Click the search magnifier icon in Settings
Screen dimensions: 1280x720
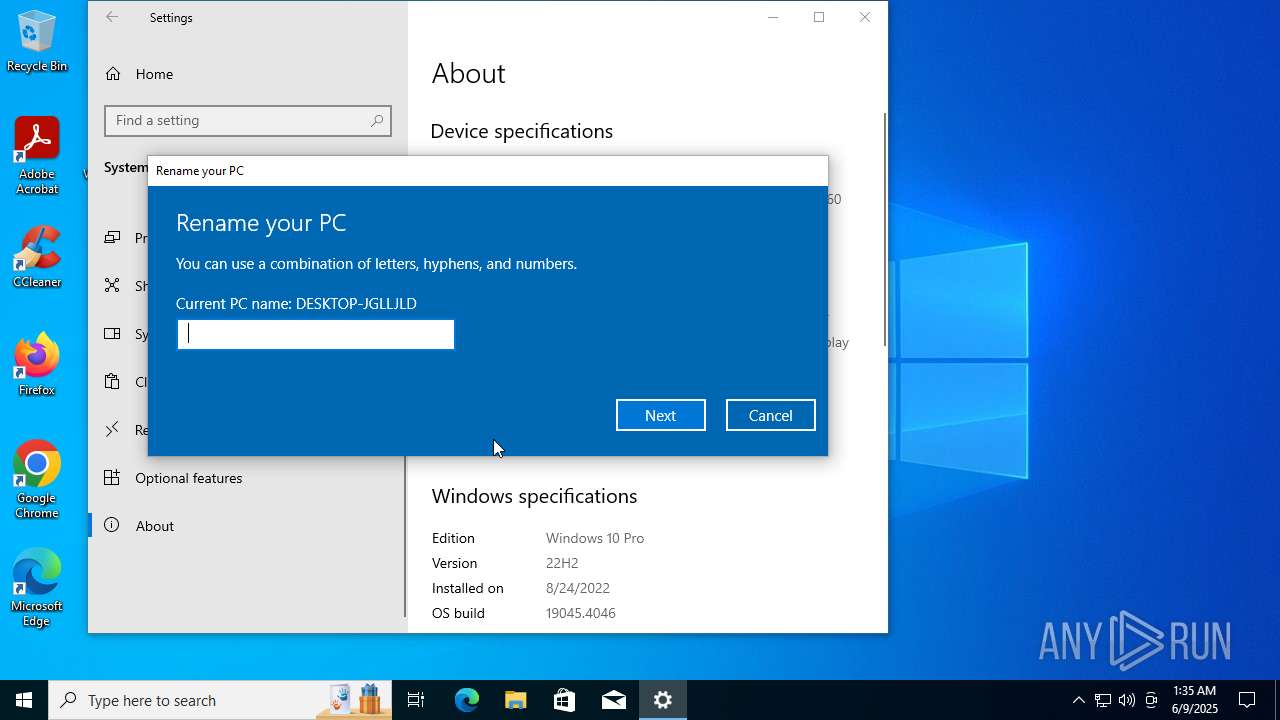[x=377, y=121]
